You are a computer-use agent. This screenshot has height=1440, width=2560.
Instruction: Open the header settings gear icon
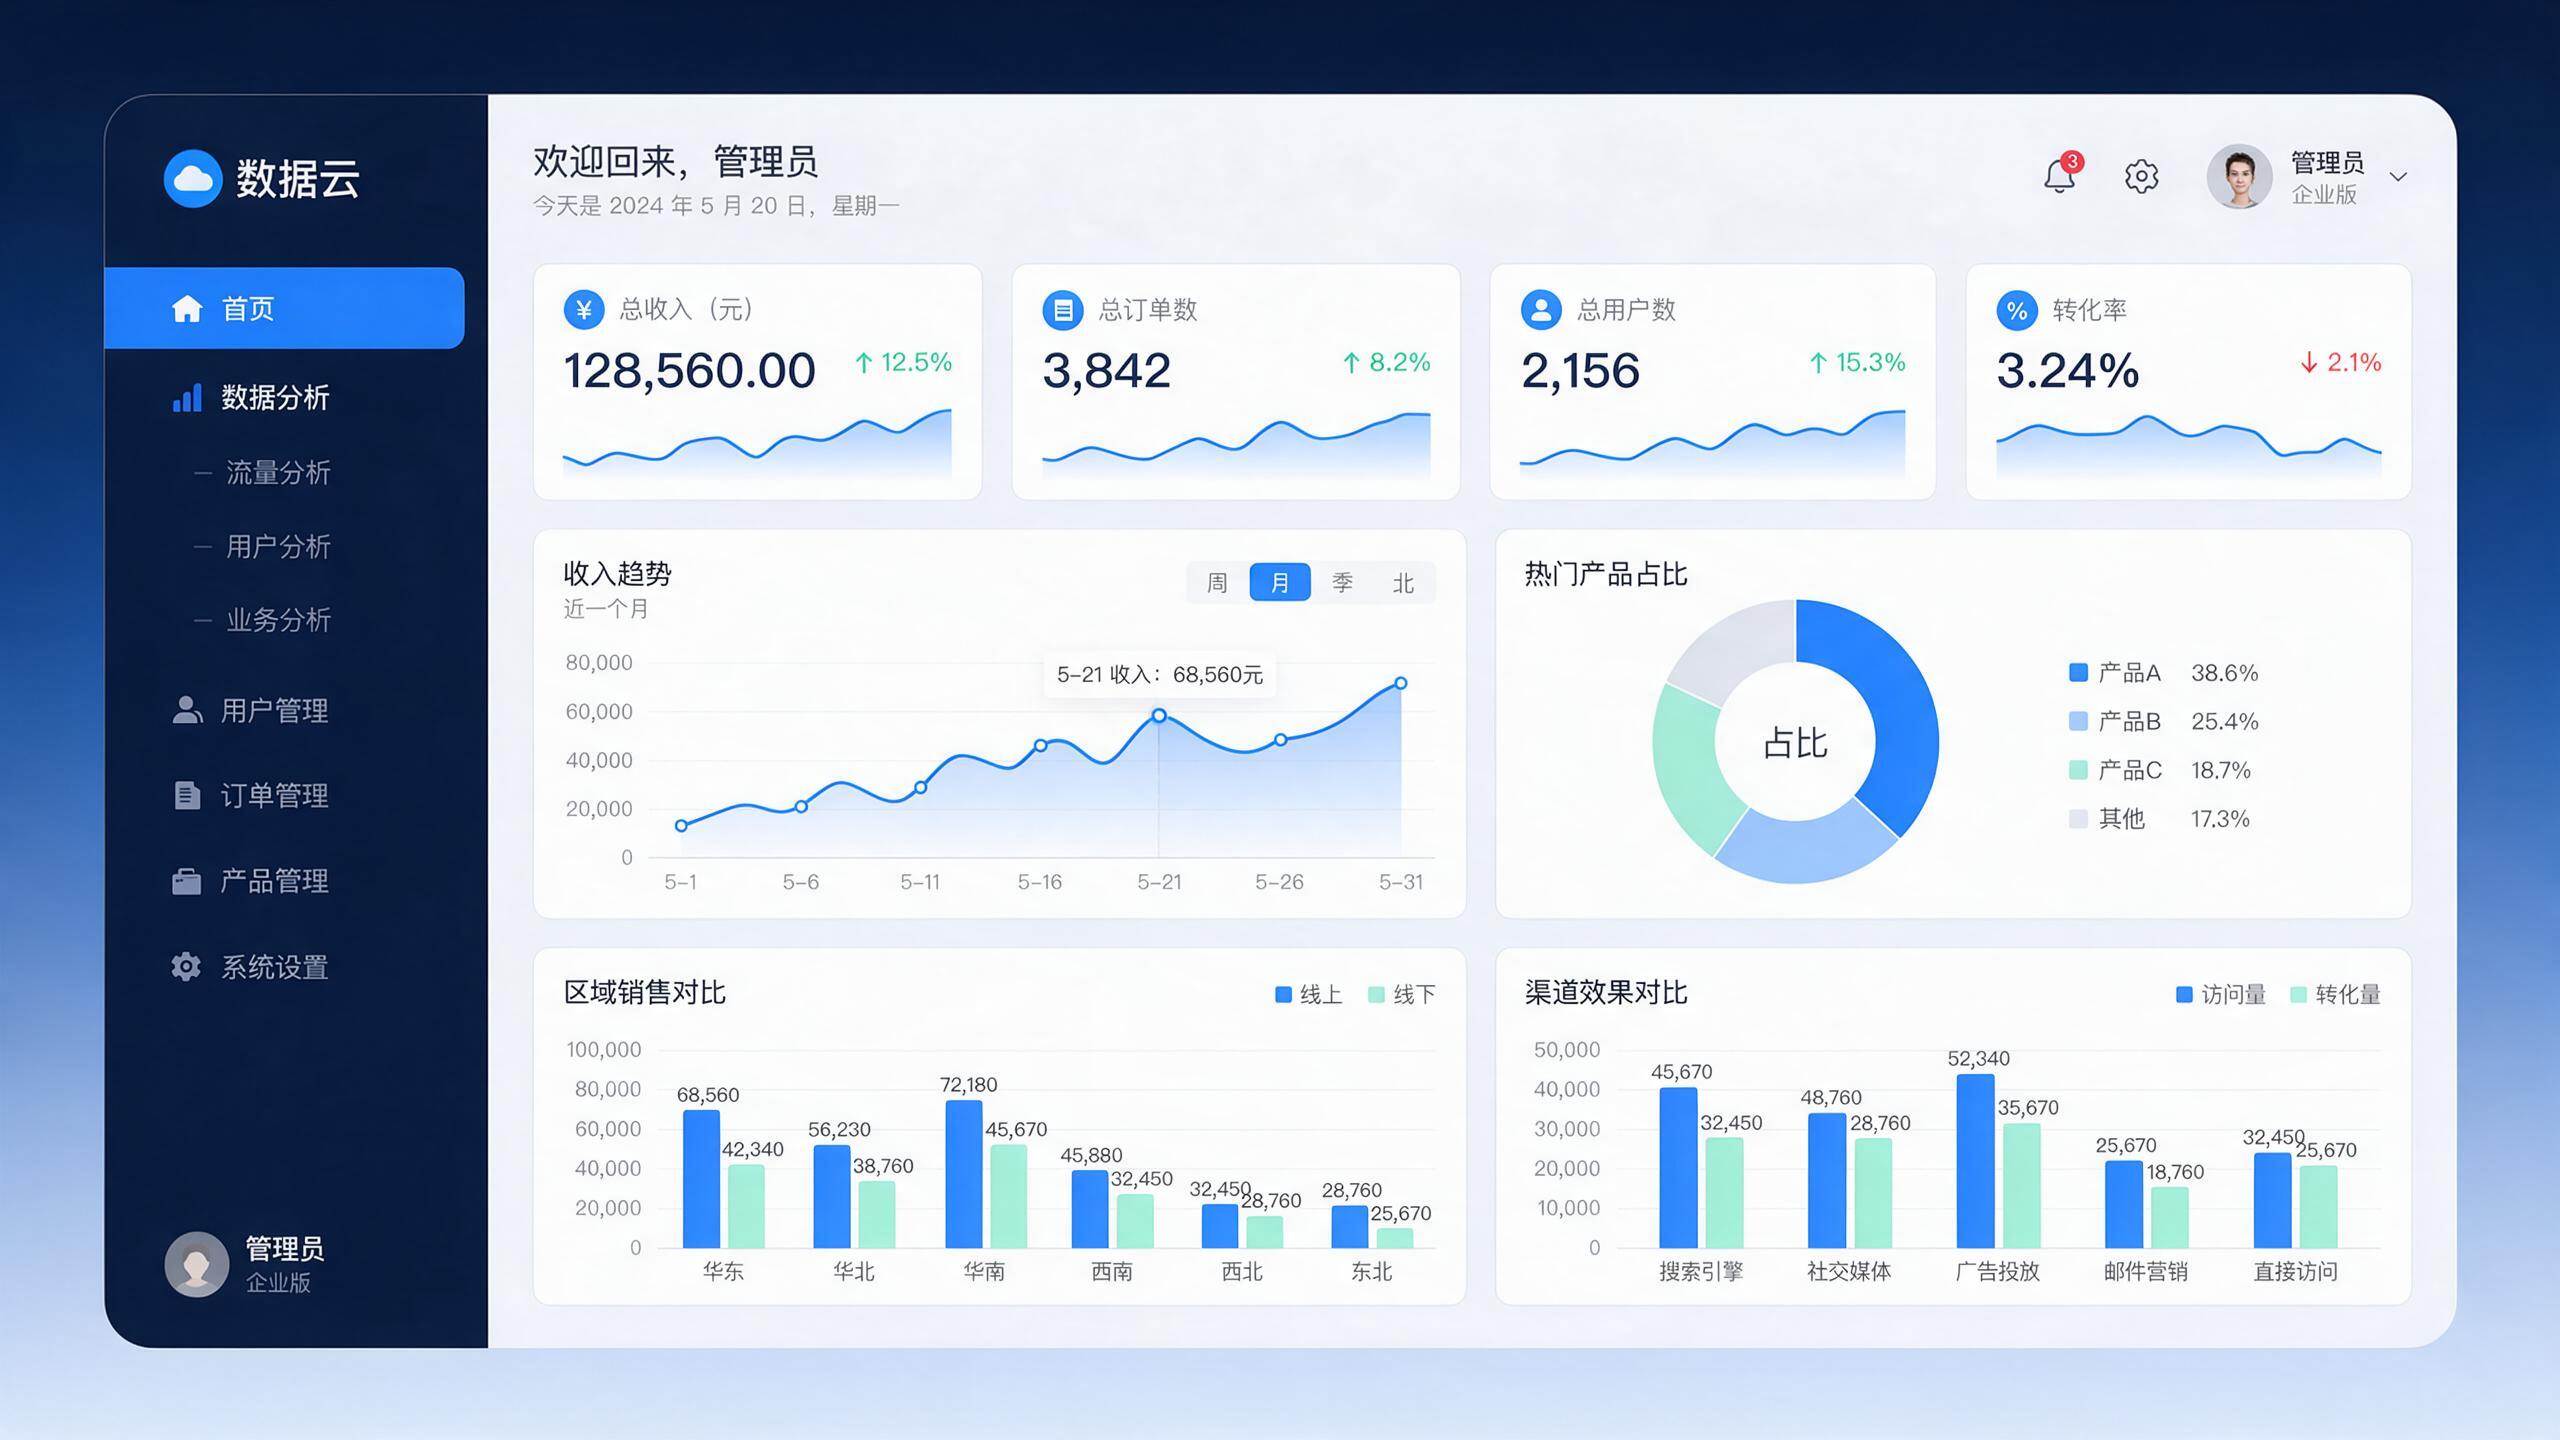[2141, 177]
